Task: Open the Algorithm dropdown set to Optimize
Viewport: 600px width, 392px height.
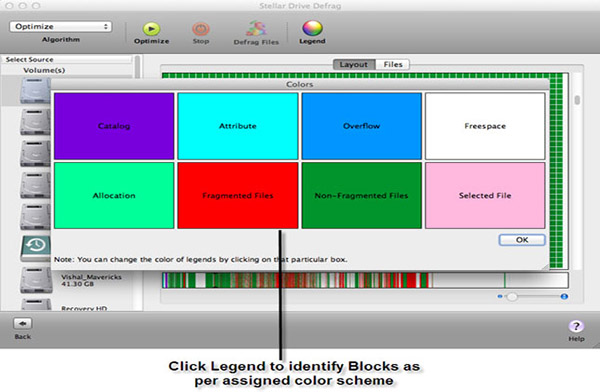Action: (60, 26)
